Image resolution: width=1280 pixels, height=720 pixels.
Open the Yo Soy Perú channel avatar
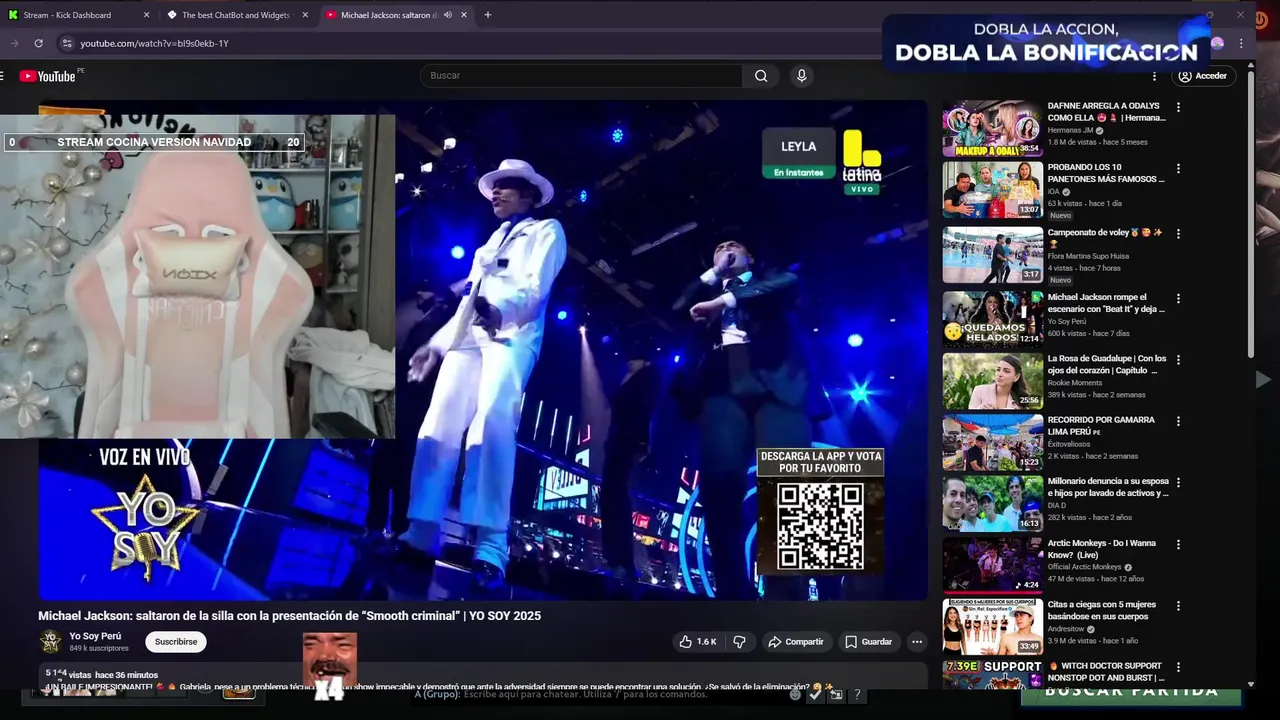[50, 642]
